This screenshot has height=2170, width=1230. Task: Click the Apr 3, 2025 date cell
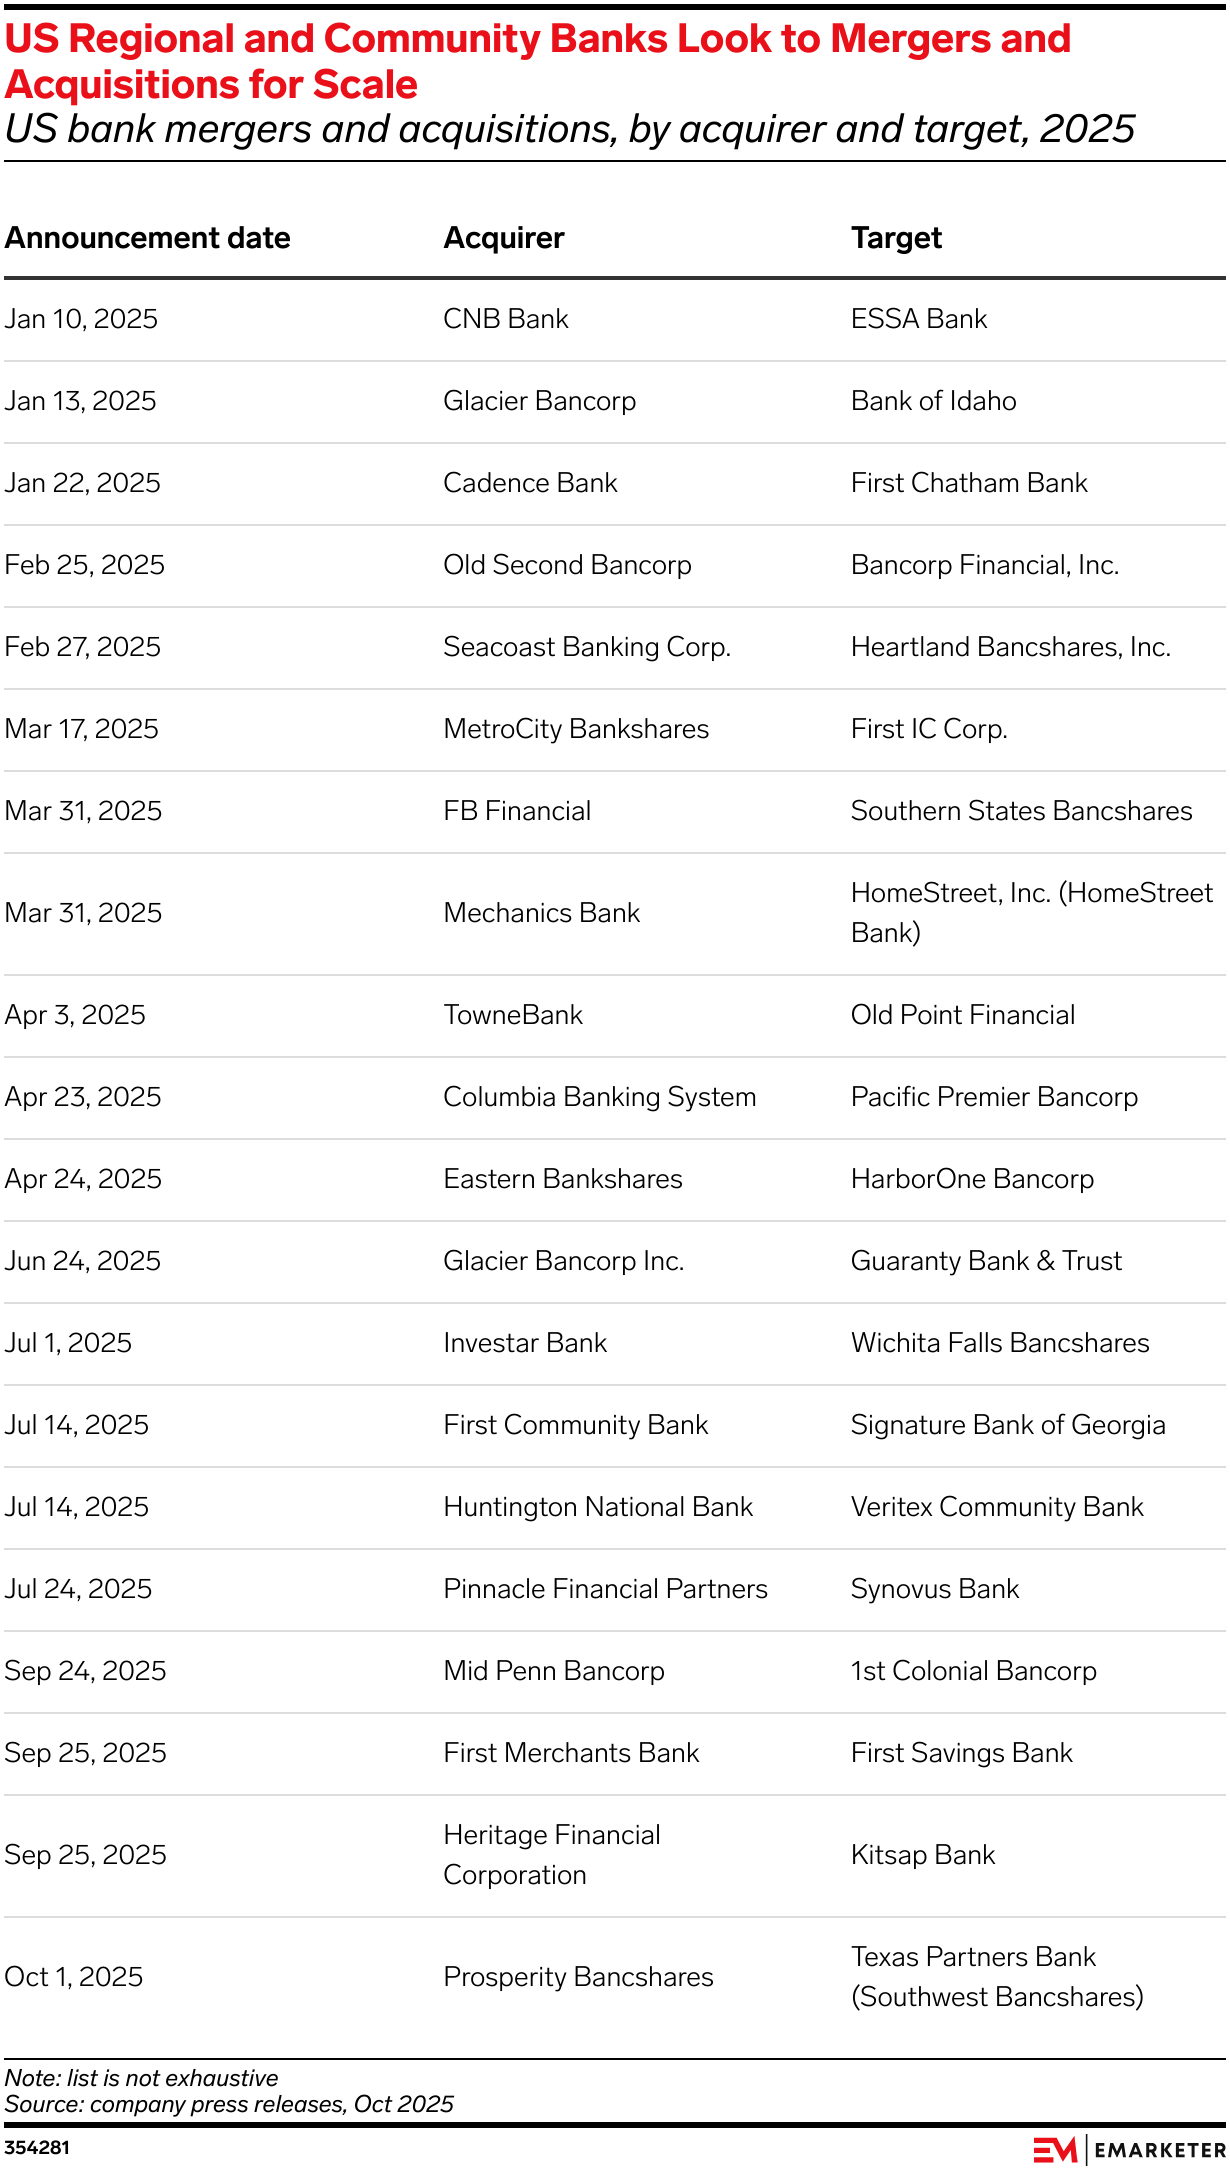click(x=75, y=1015)
